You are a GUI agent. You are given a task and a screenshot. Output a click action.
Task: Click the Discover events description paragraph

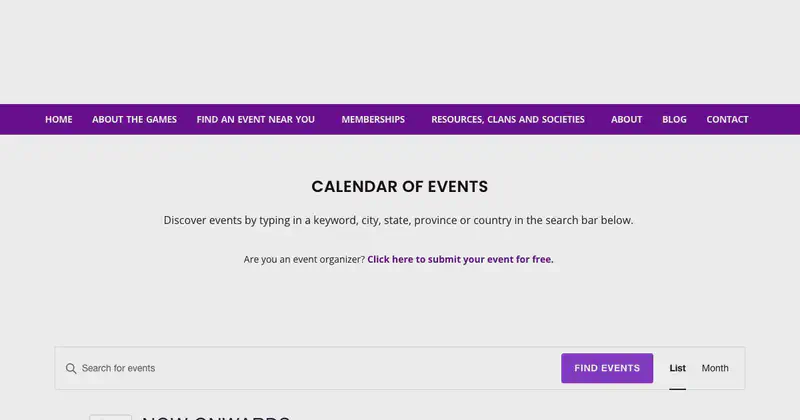[x=398, y=220]
